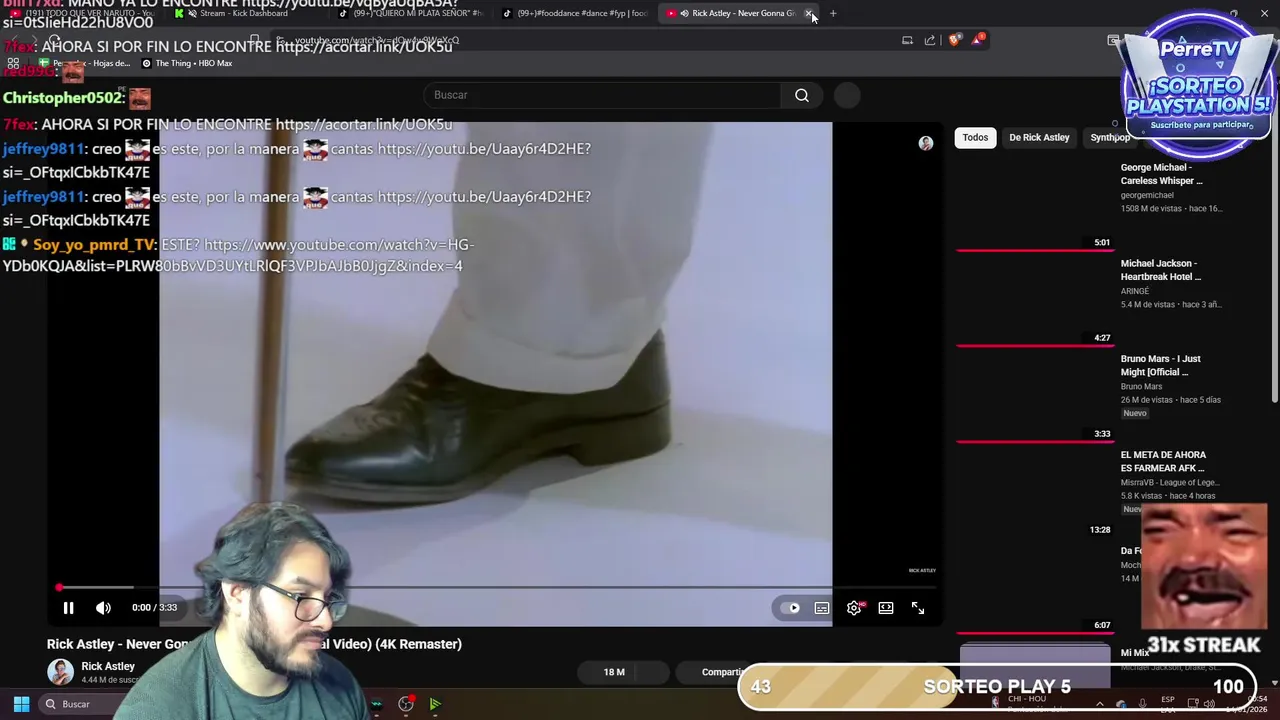
Task: Click the Compartir share button
Action: [722, 672]
